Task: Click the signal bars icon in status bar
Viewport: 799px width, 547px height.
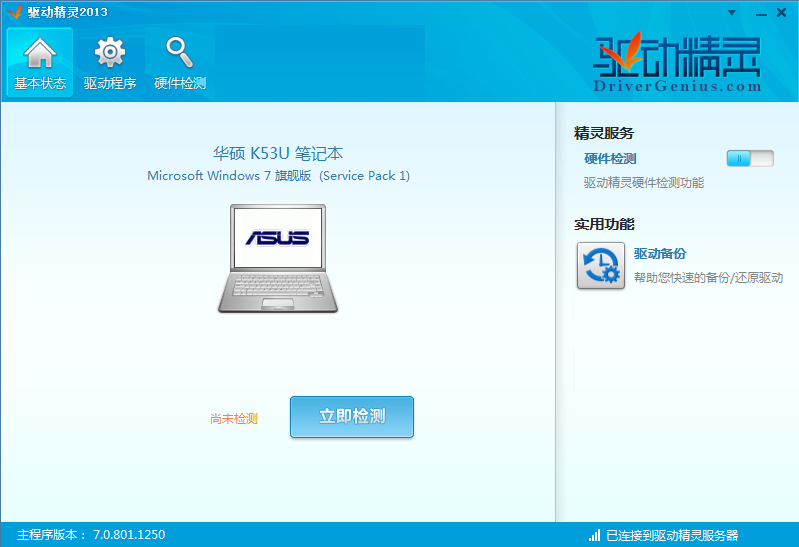Action: click(x=594, y=535)
